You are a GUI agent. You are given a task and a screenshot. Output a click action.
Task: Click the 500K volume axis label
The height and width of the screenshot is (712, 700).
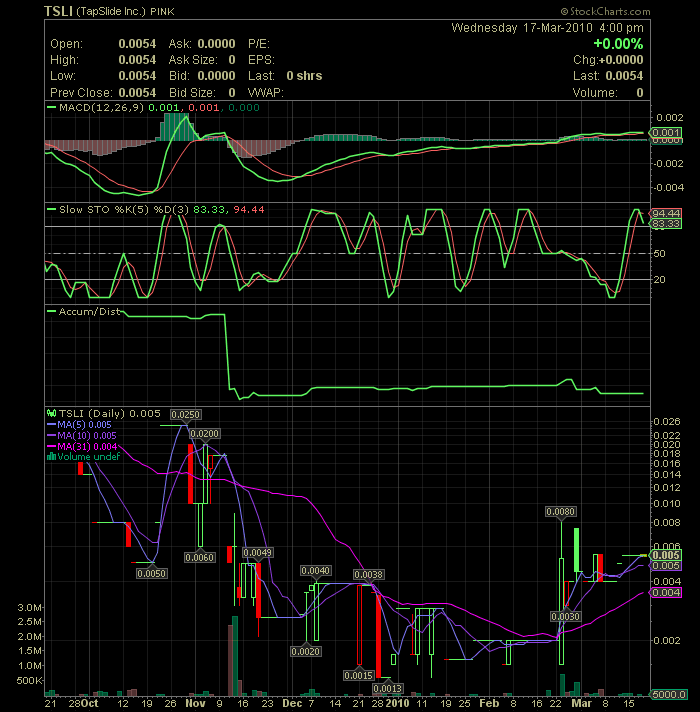pyautogui.click(x=30, y=681)
